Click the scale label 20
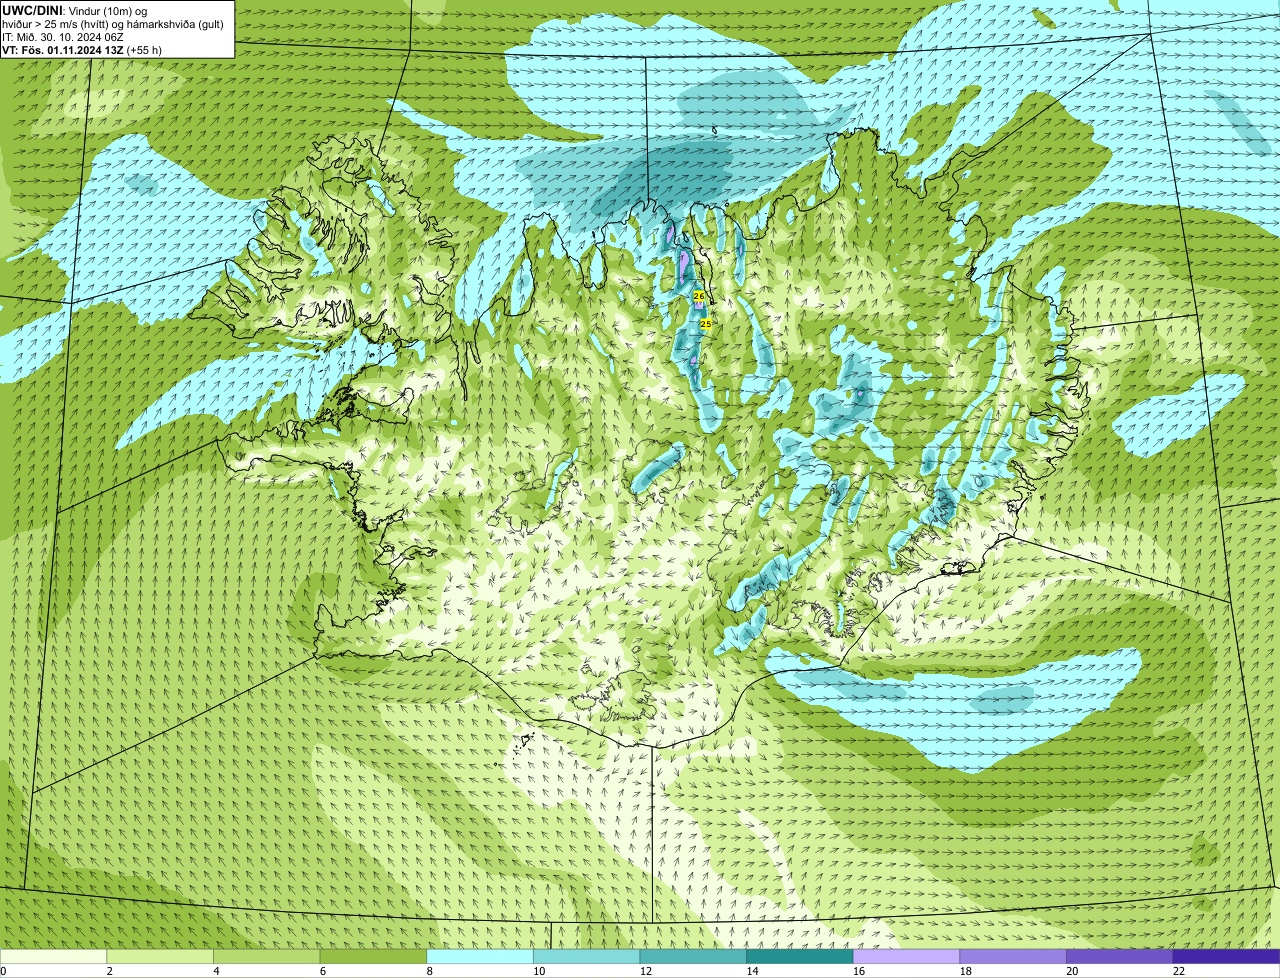The height and width of the screenshot is (978, 1280). click(1072, 971)
